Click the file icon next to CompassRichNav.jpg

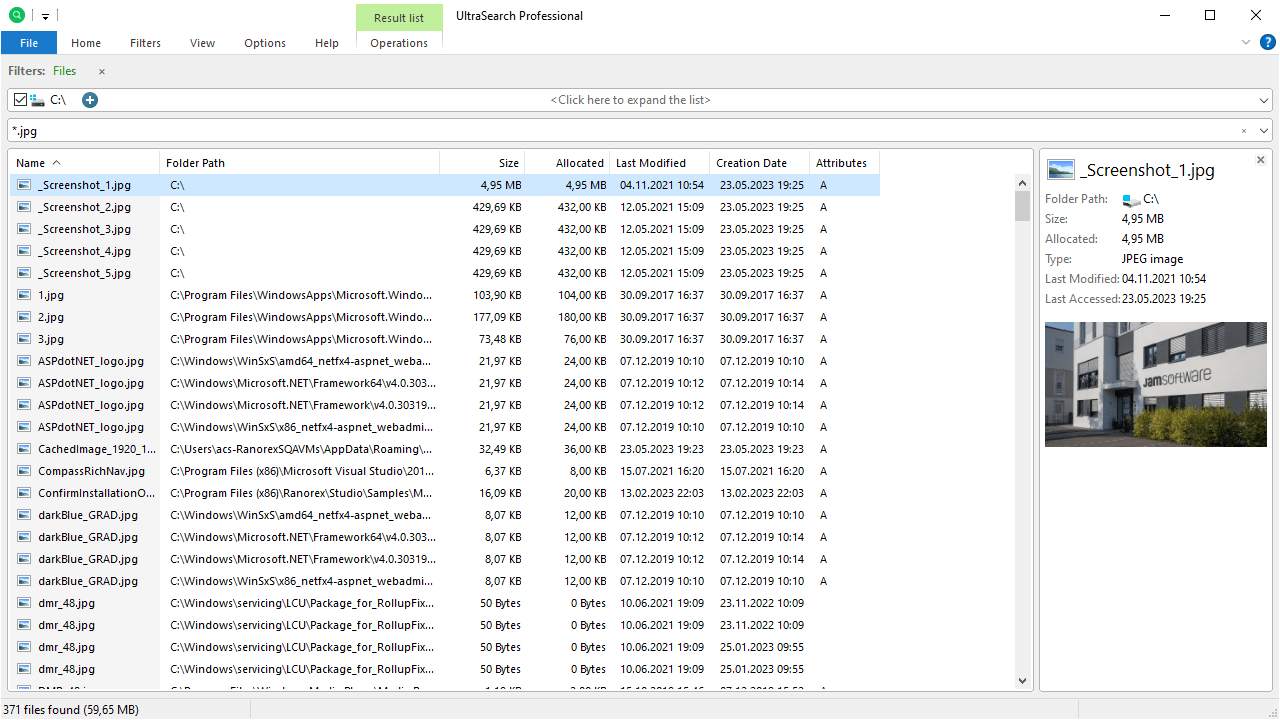pos(24,471)
